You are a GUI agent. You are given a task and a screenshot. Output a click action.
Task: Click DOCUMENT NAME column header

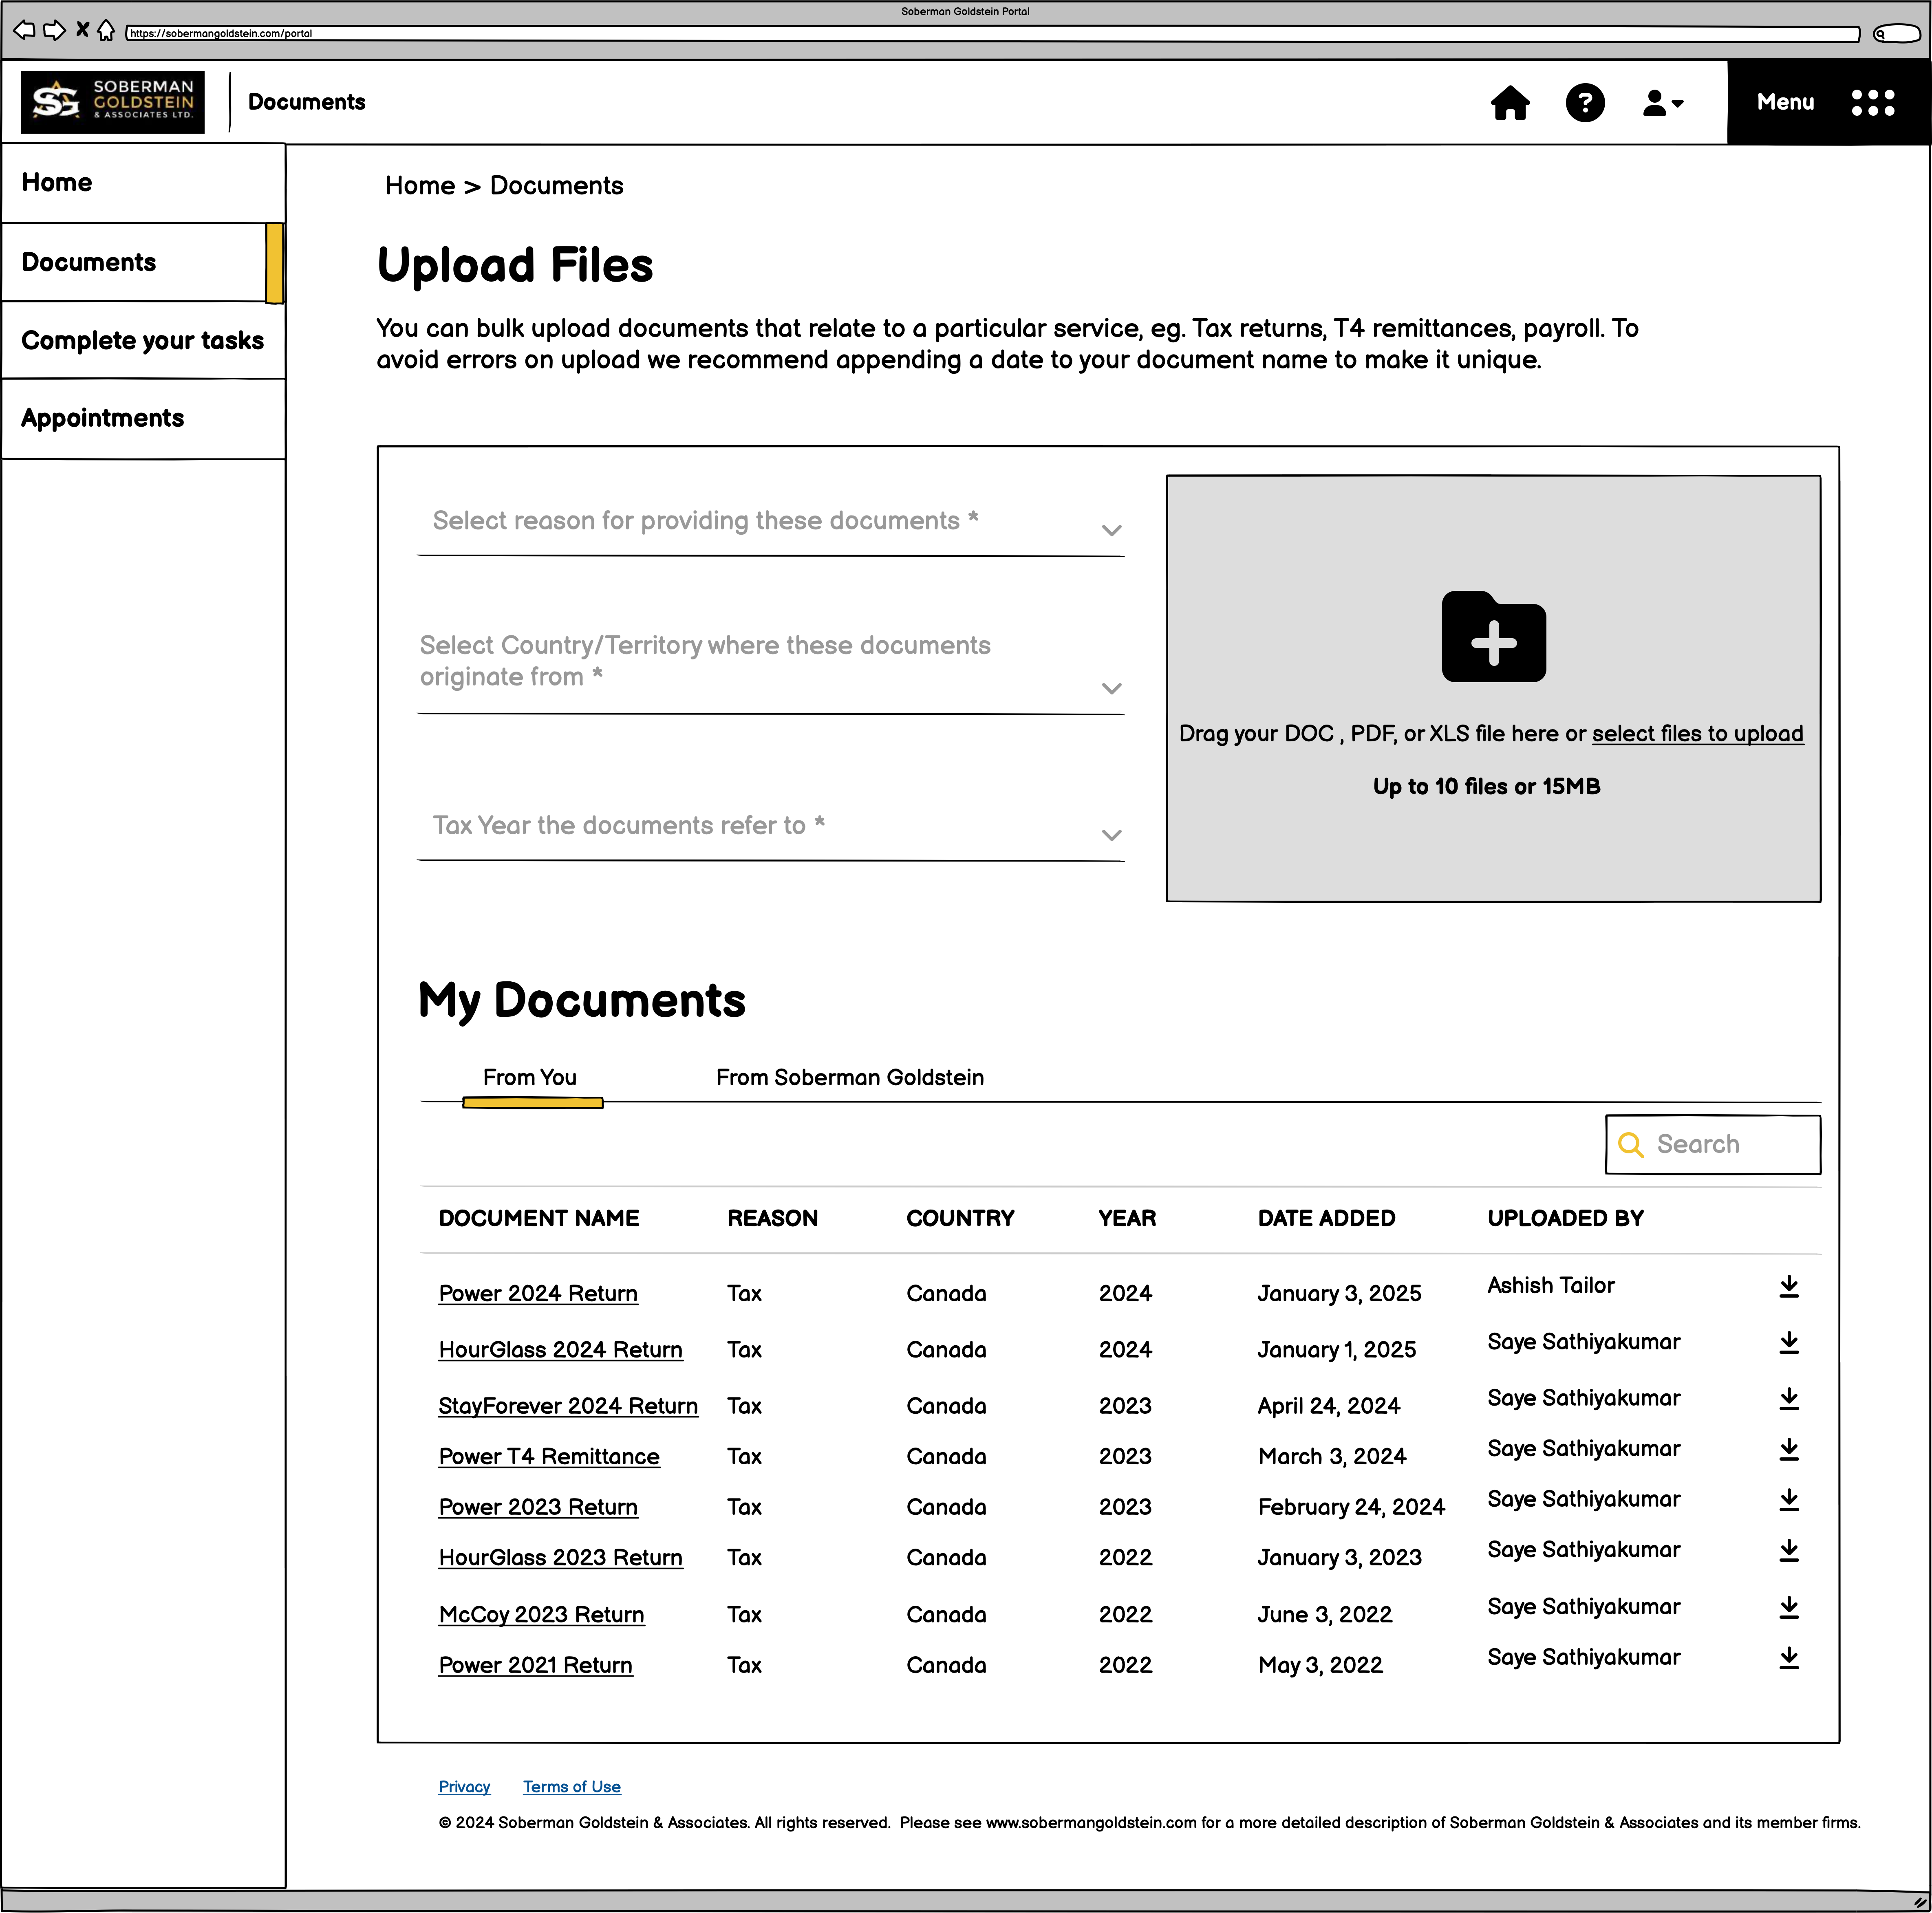[539, 1219]
